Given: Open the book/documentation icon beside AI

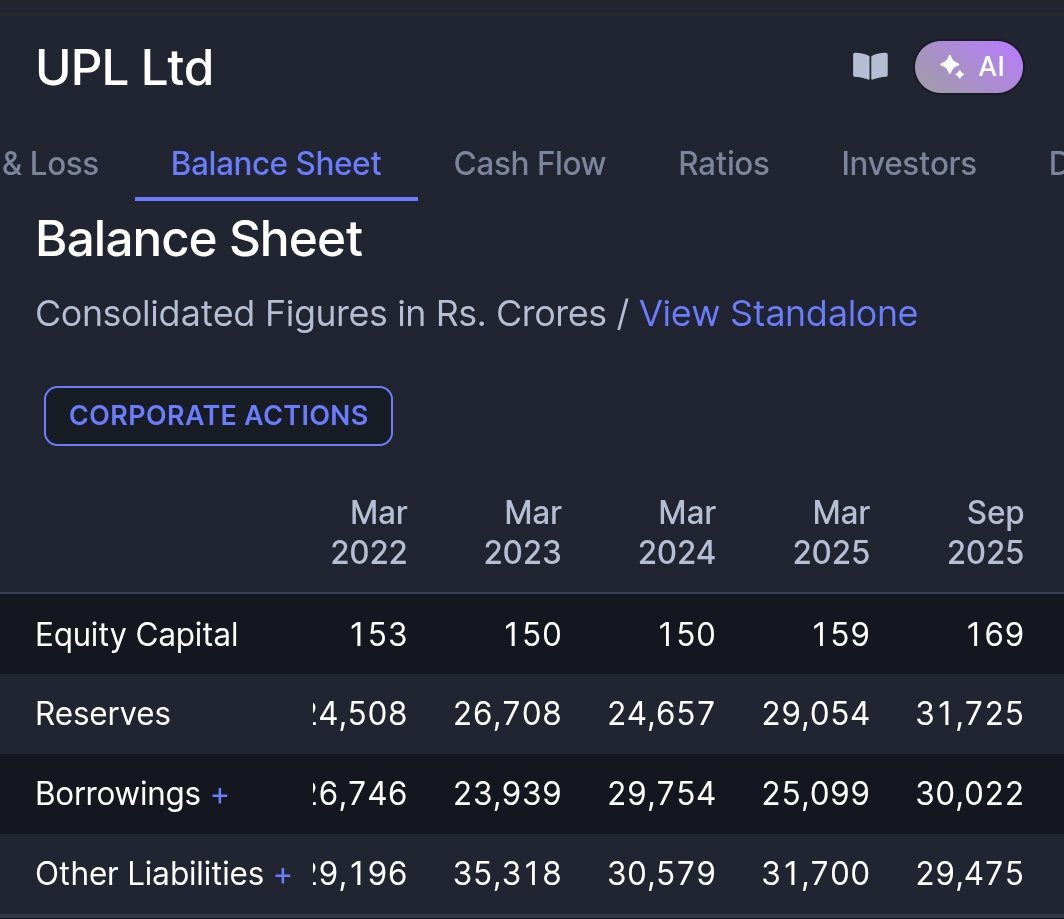Looking at the screenshot, I should coord(870,67).
